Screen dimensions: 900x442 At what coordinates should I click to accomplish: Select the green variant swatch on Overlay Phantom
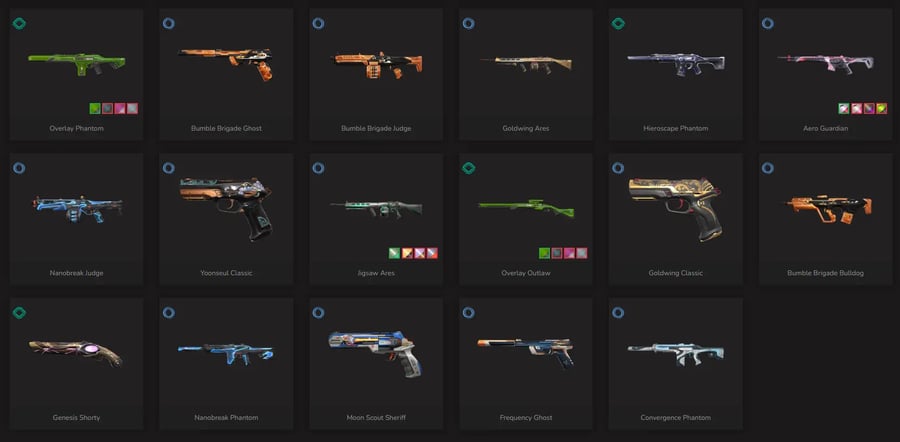(95, 108)
